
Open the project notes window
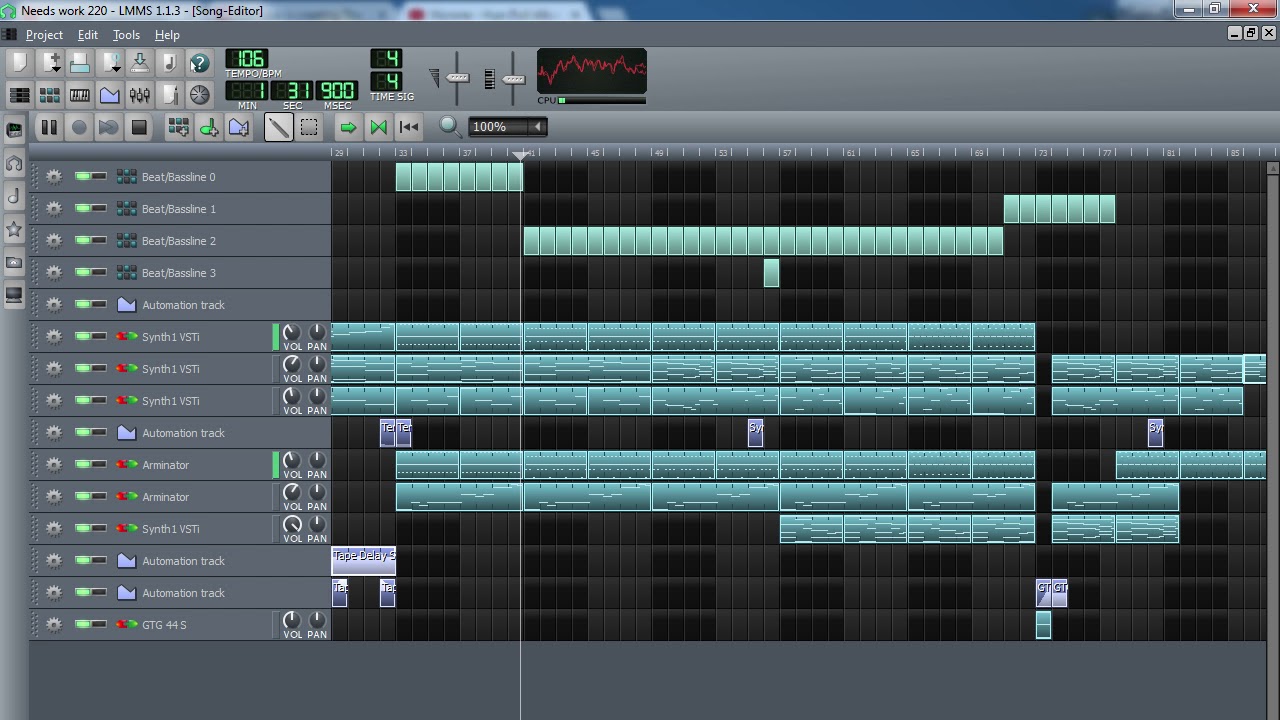pos(169,95)
